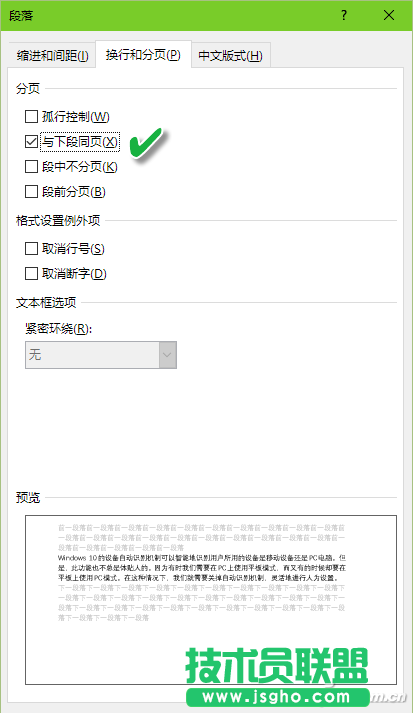
Task: Switch to the 缩进和间距(I) tab
Action: point(52,55)
